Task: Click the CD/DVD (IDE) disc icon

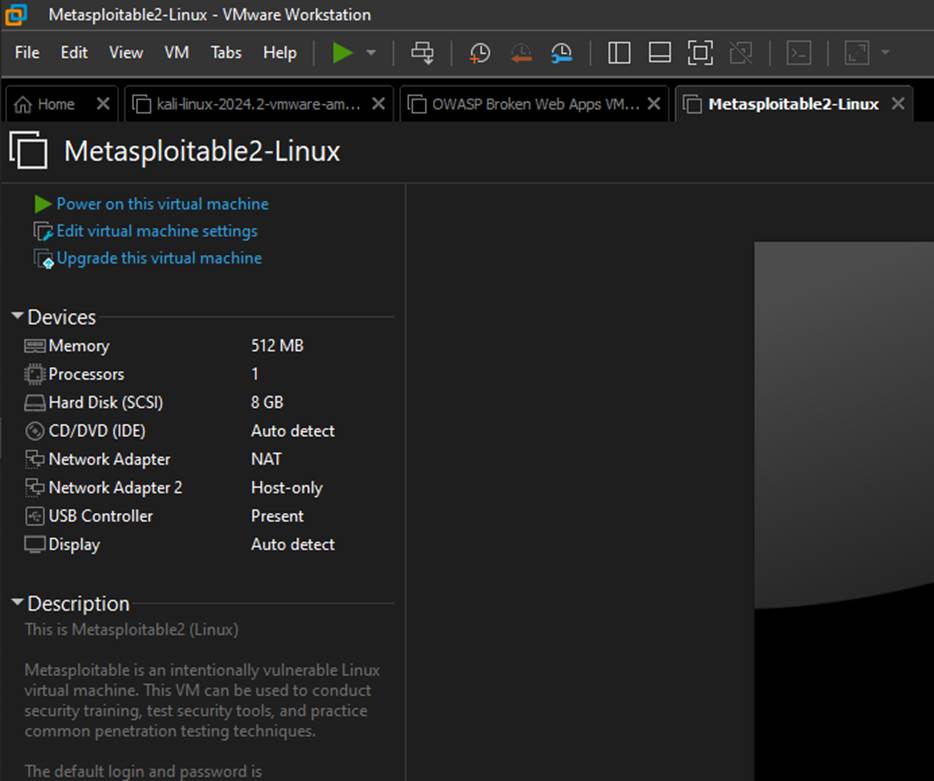Action: coord(35,431)
